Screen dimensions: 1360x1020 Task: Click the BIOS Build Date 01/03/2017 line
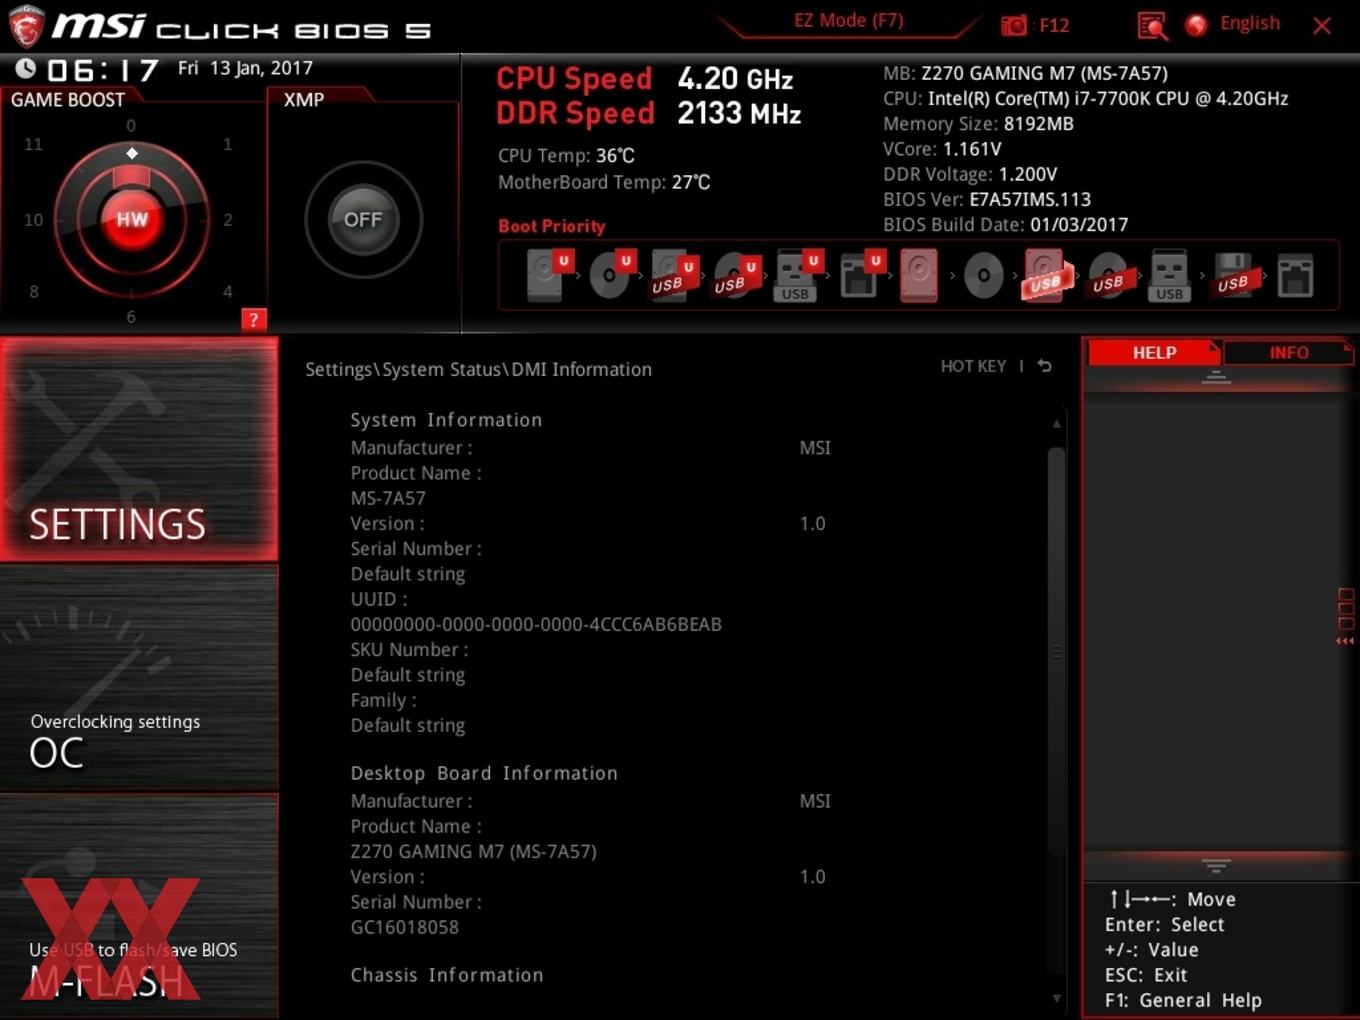(1005, 225)
